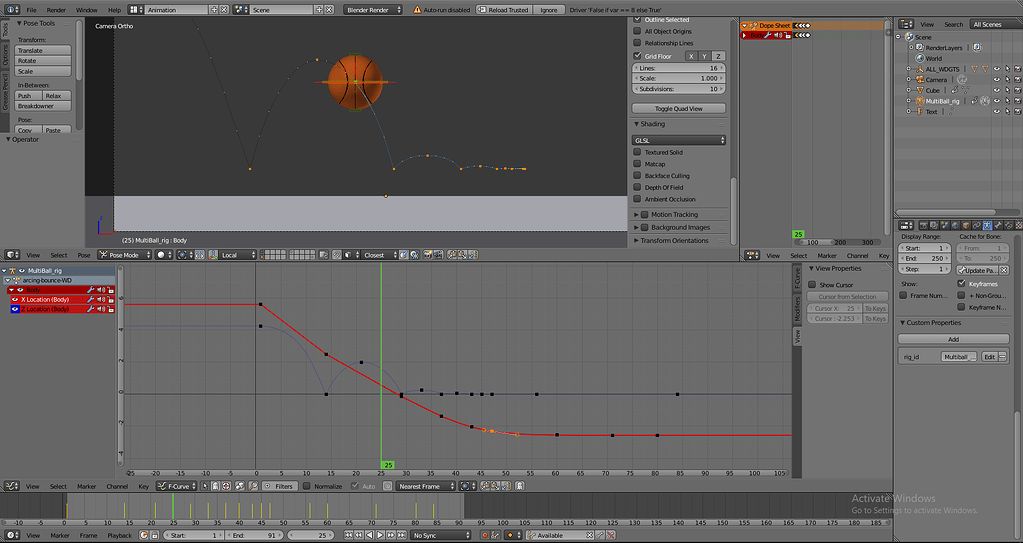1023x543 pixels.
Task: Open the timeline Playback menu
Action: tap(119, 535)
